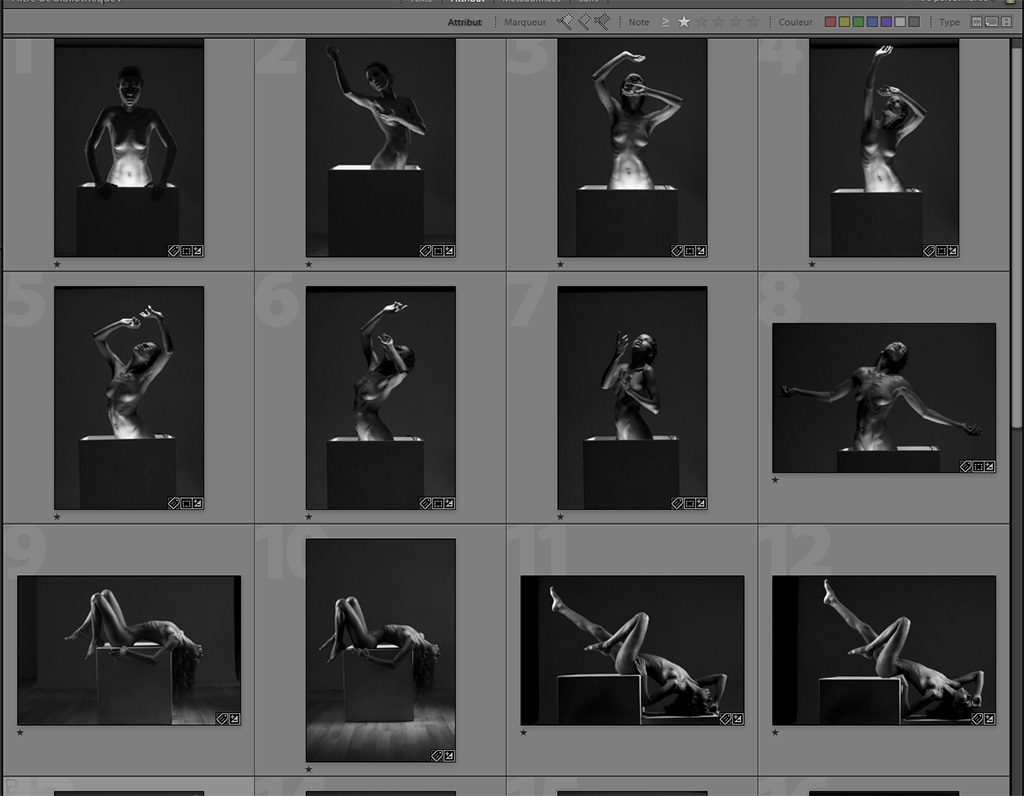Select photo 11 thumbnail
The image size is (1024, 796).
(632, 650)
